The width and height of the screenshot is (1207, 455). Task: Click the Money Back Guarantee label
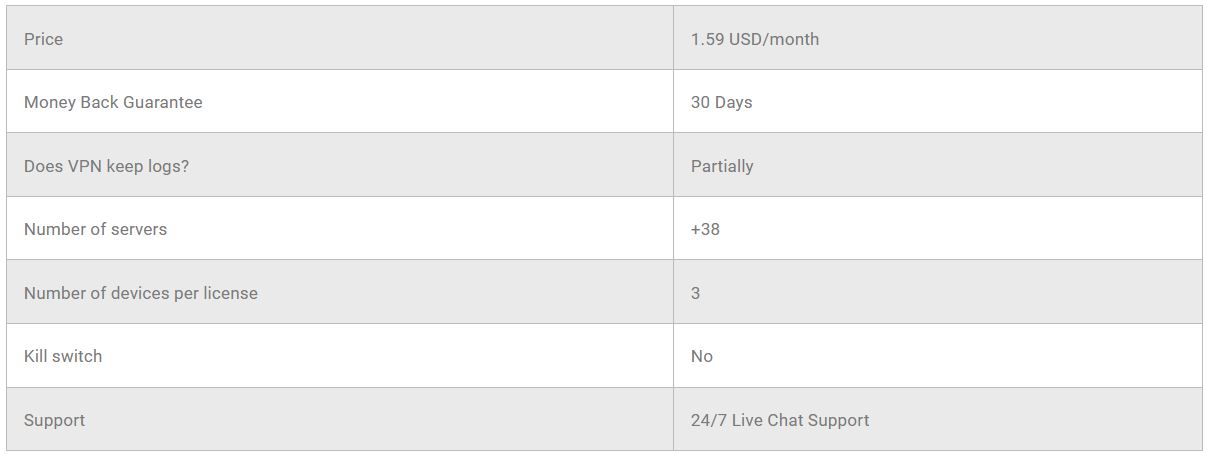(113, 102)
